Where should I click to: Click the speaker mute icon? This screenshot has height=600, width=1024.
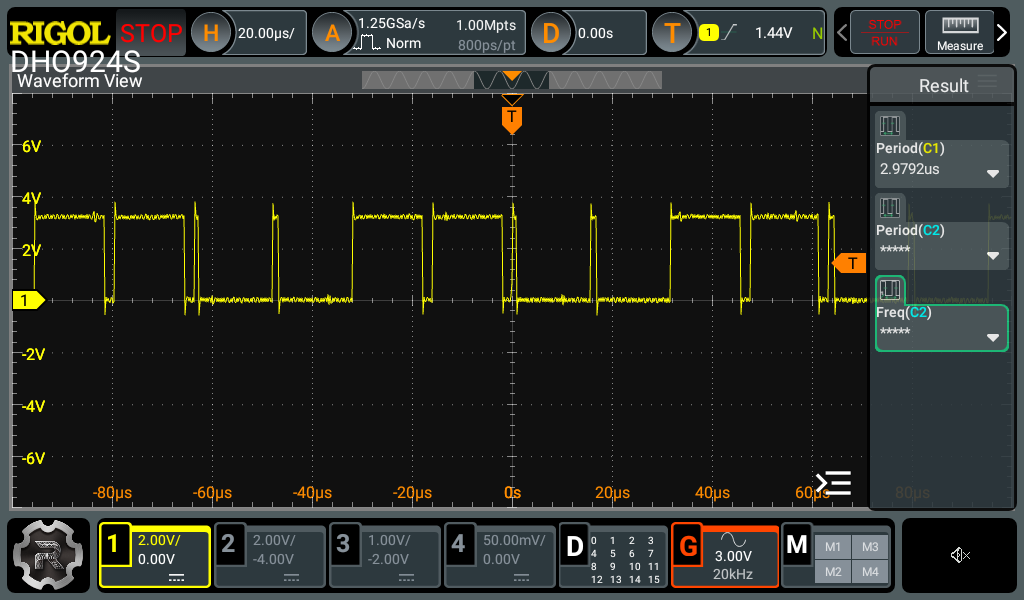959,555
